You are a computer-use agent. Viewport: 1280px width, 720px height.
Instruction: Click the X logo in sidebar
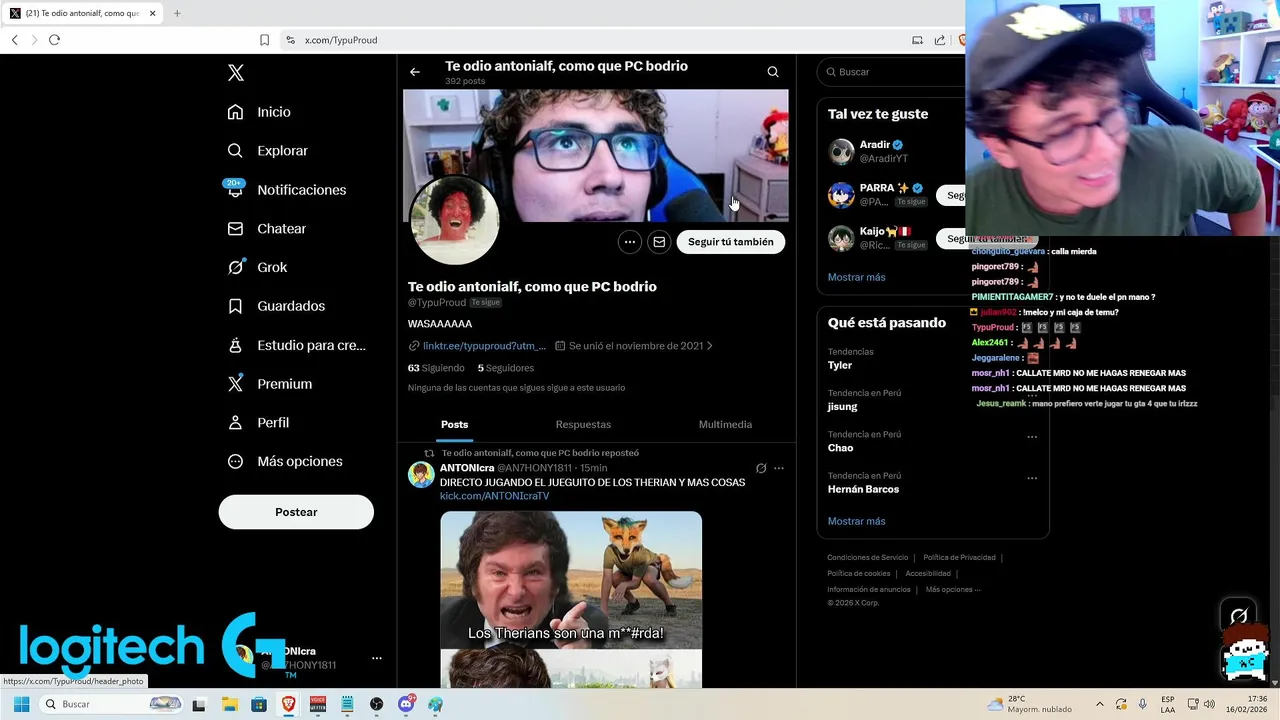tap(236, 73)
